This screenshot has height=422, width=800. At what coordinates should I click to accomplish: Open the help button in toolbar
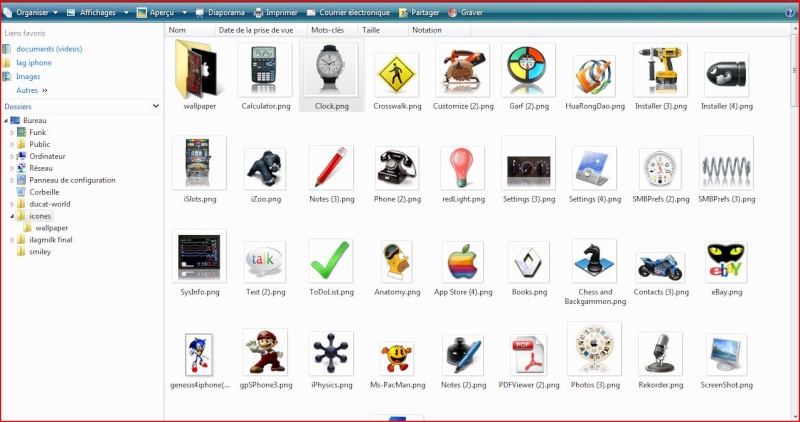(x=789, y=13)
